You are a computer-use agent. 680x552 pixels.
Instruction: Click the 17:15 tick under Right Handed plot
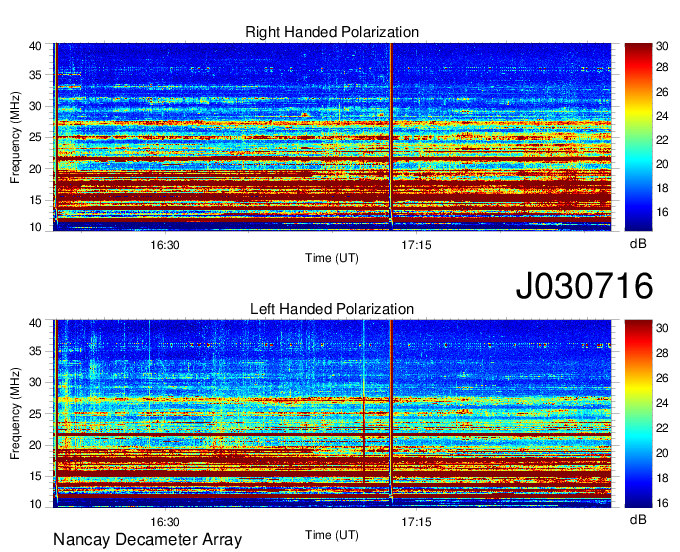(416, 245)
